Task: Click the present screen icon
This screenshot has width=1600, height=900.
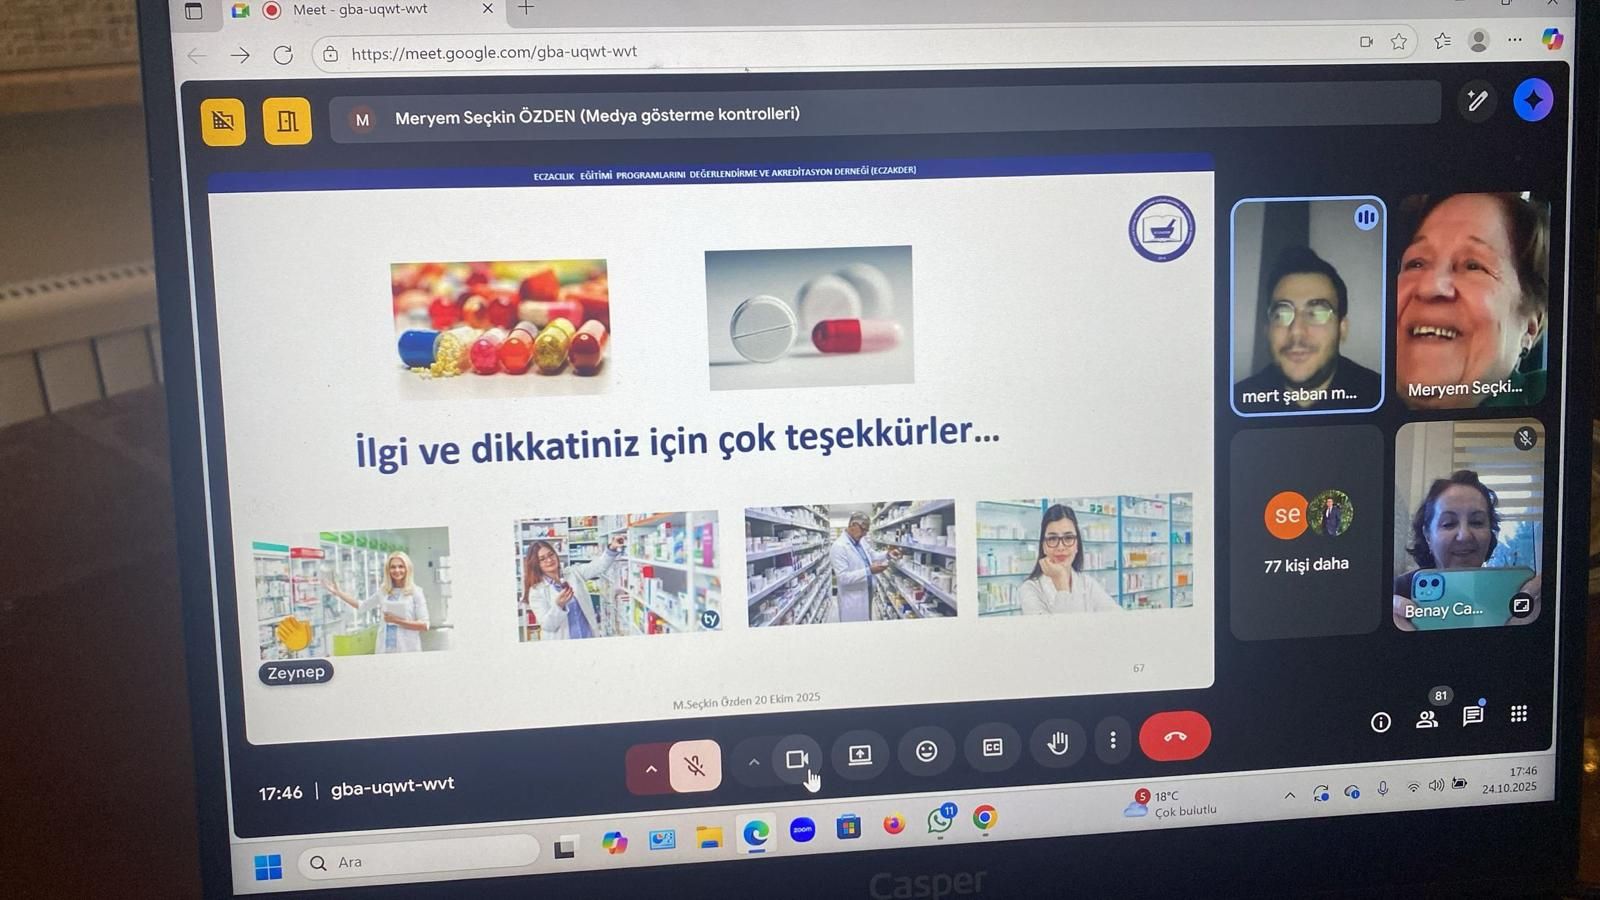Action: click(x=860, y=755)
